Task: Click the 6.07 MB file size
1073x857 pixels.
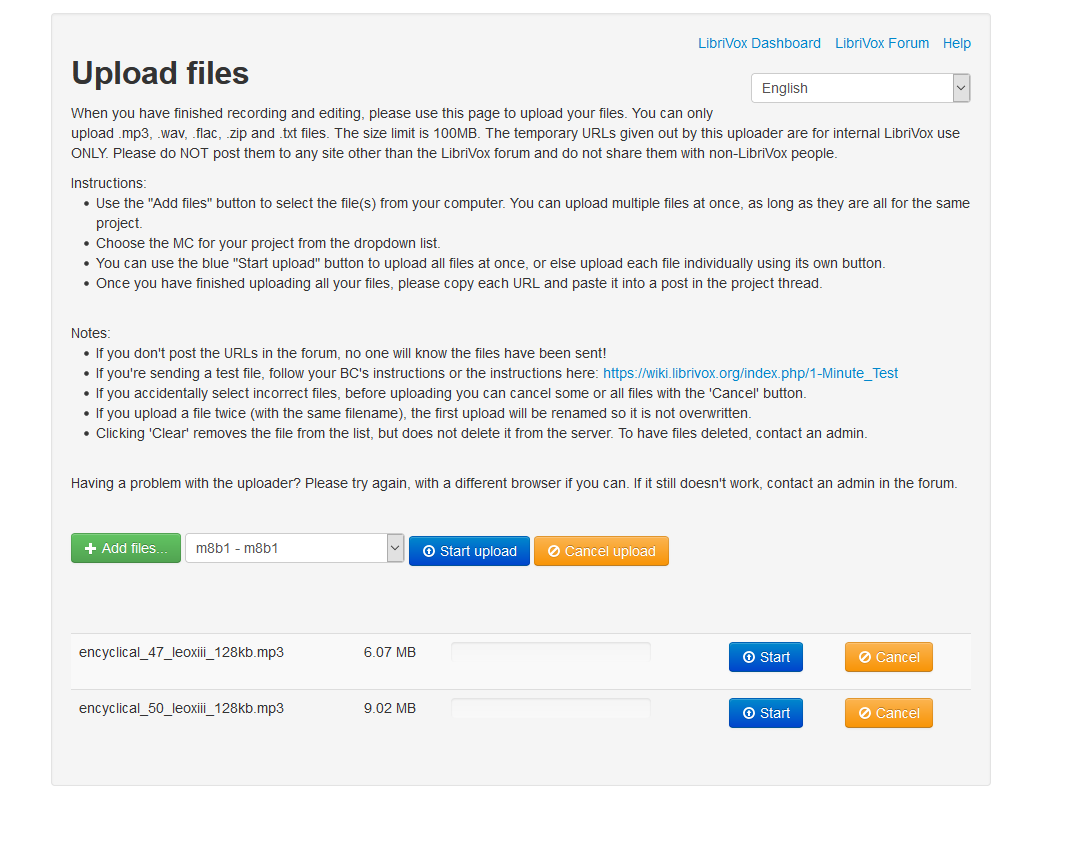Action: 390,652
